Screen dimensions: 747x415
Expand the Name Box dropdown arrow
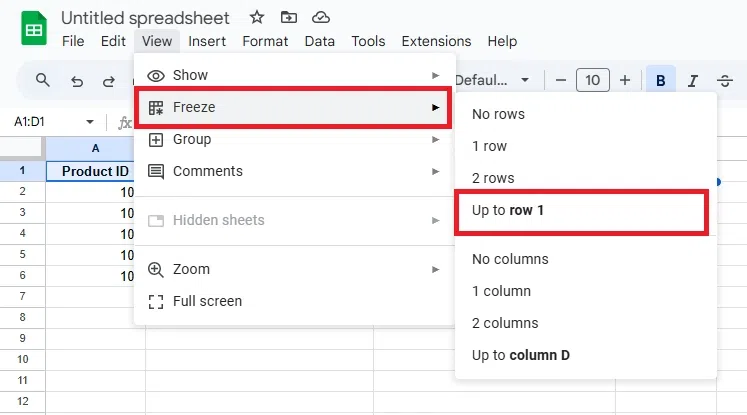point(90,122)
